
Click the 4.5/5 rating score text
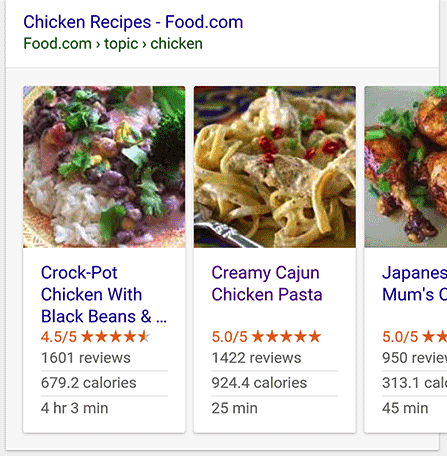[x=59, y=337]
